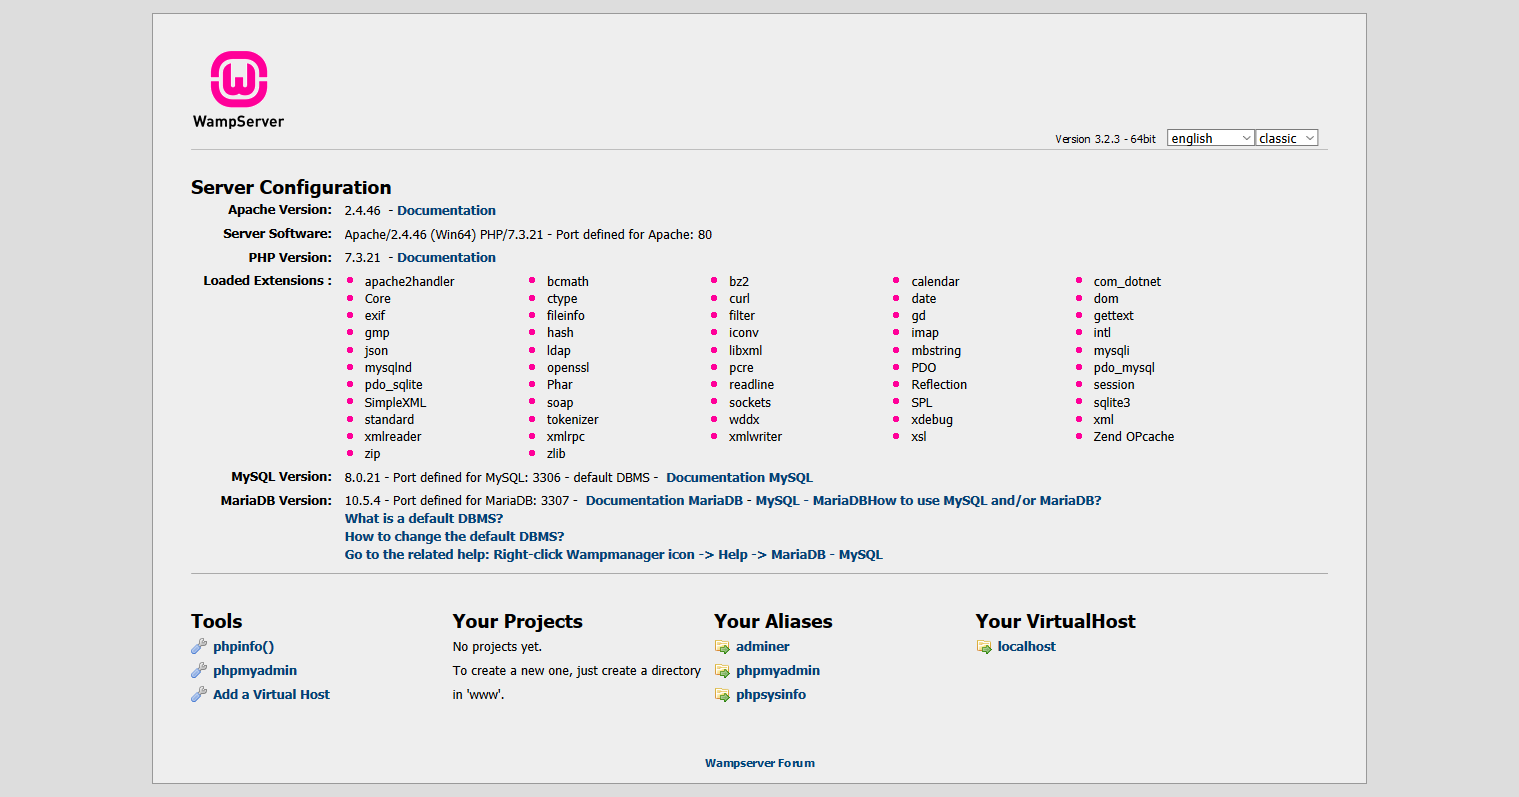Open phpsysinfo alias link

[771, 695]
